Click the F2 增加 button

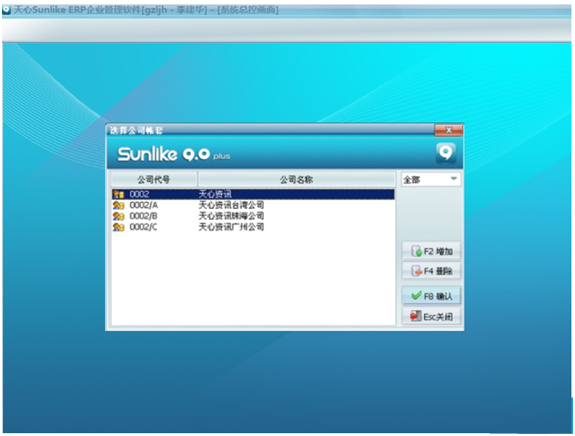[432, 251]
